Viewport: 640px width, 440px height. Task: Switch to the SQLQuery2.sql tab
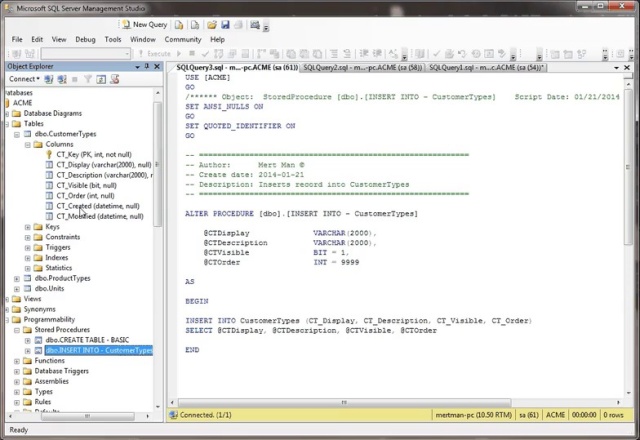(362, 67)
